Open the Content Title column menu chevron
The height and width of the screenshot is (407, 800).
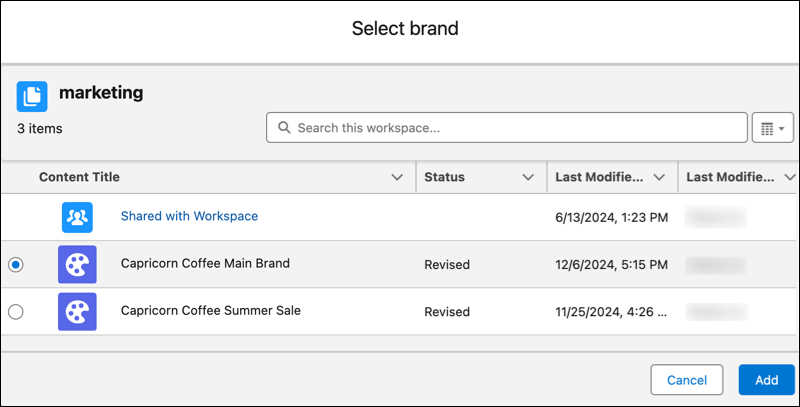tap(397, 177)
